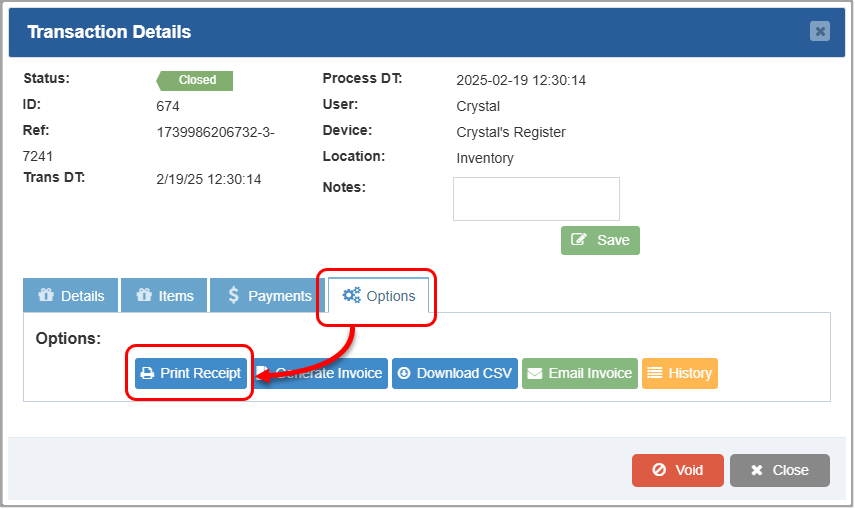Close dialog with header X icon

click(820, 31)
